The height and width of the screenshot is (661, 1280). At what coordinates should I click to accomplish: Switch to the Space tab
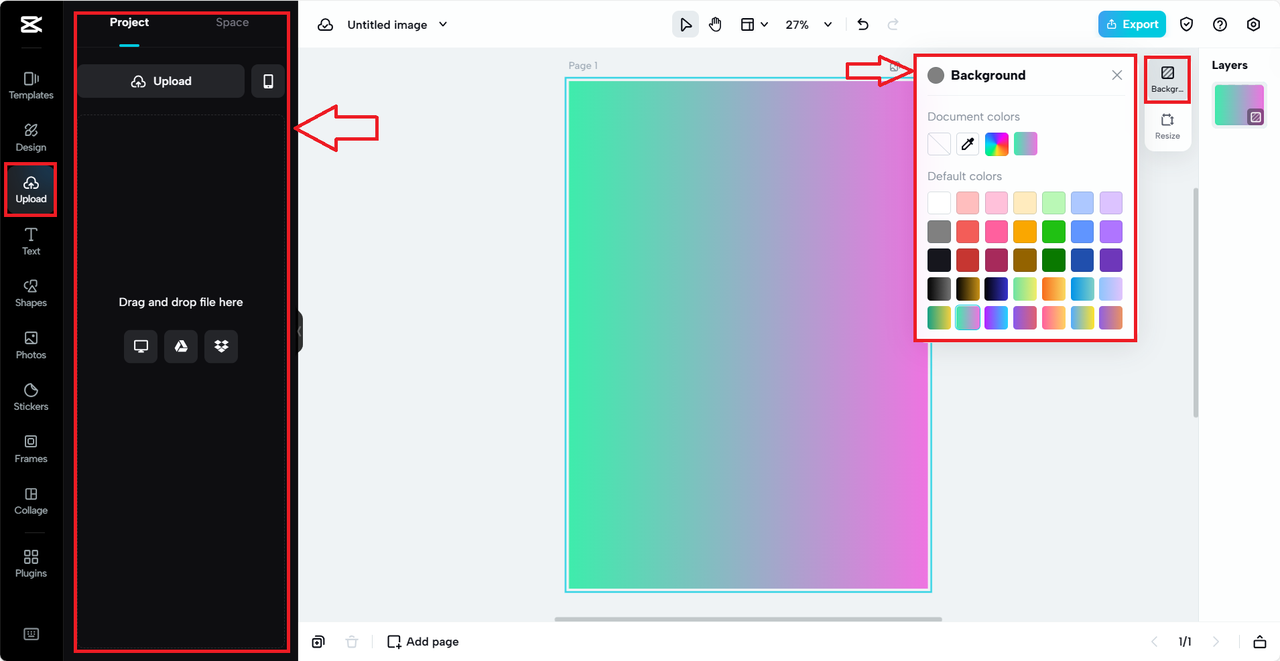point(232,23)
